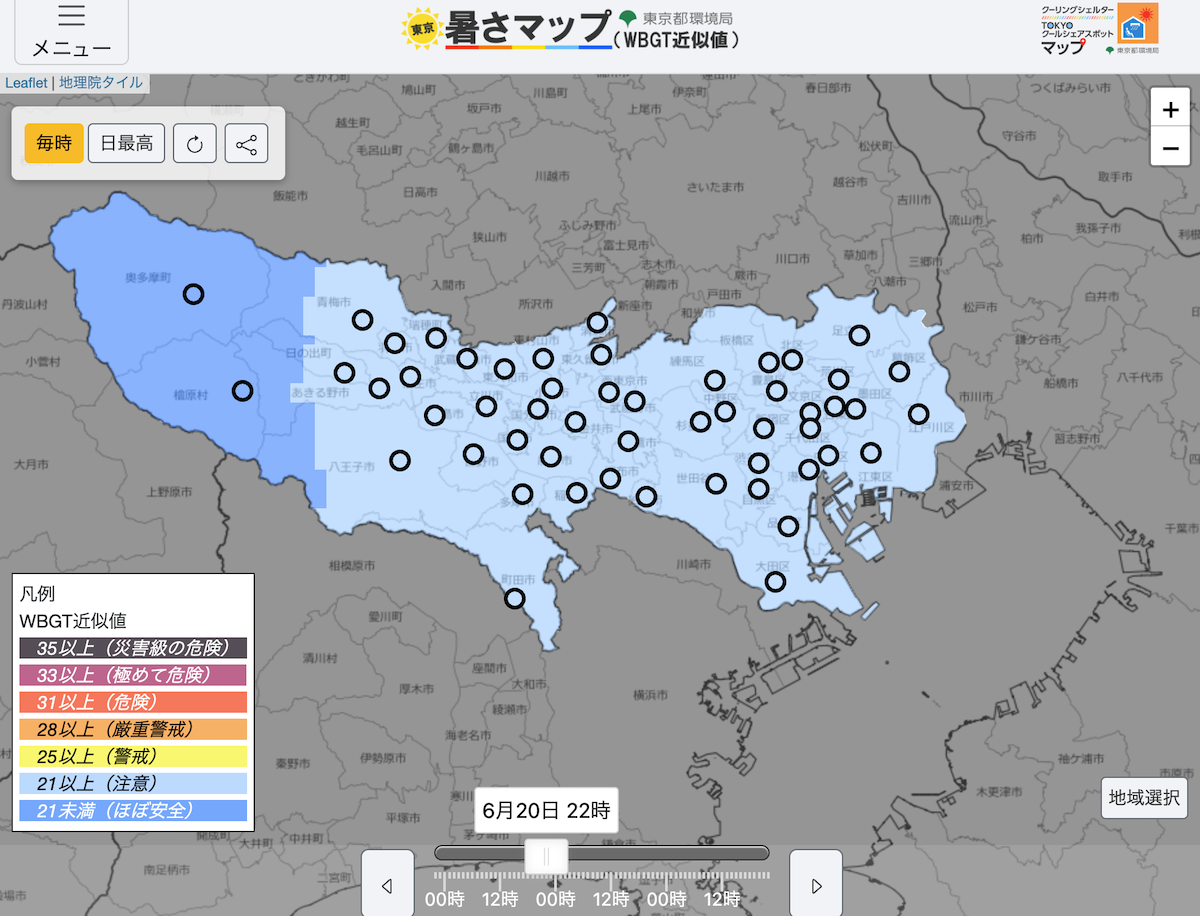Select the 葛飾区 observation point marker

pyautogui.click(x=899, y=372)
